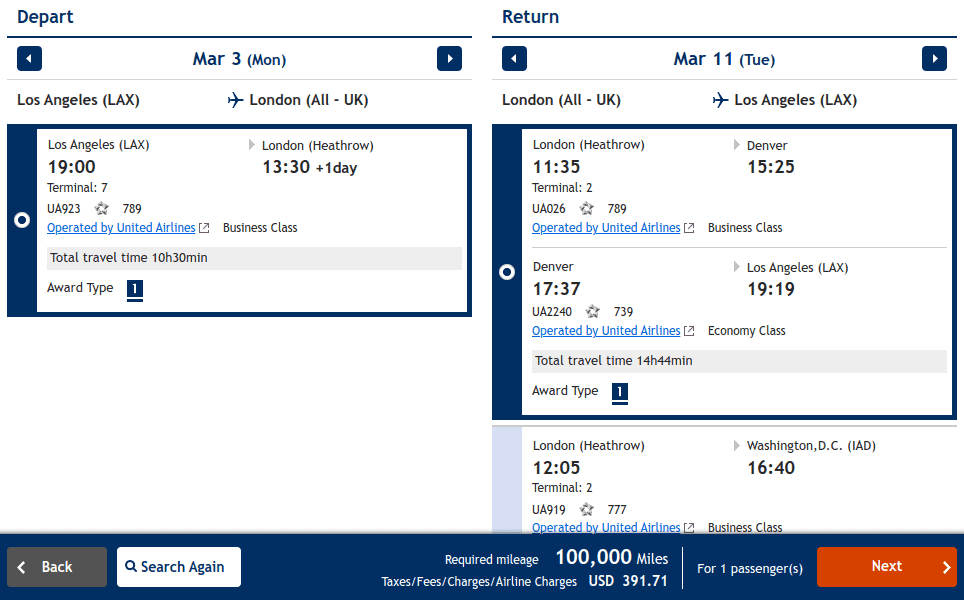
Task: Click next return date arrow
Action: (934, 59)
